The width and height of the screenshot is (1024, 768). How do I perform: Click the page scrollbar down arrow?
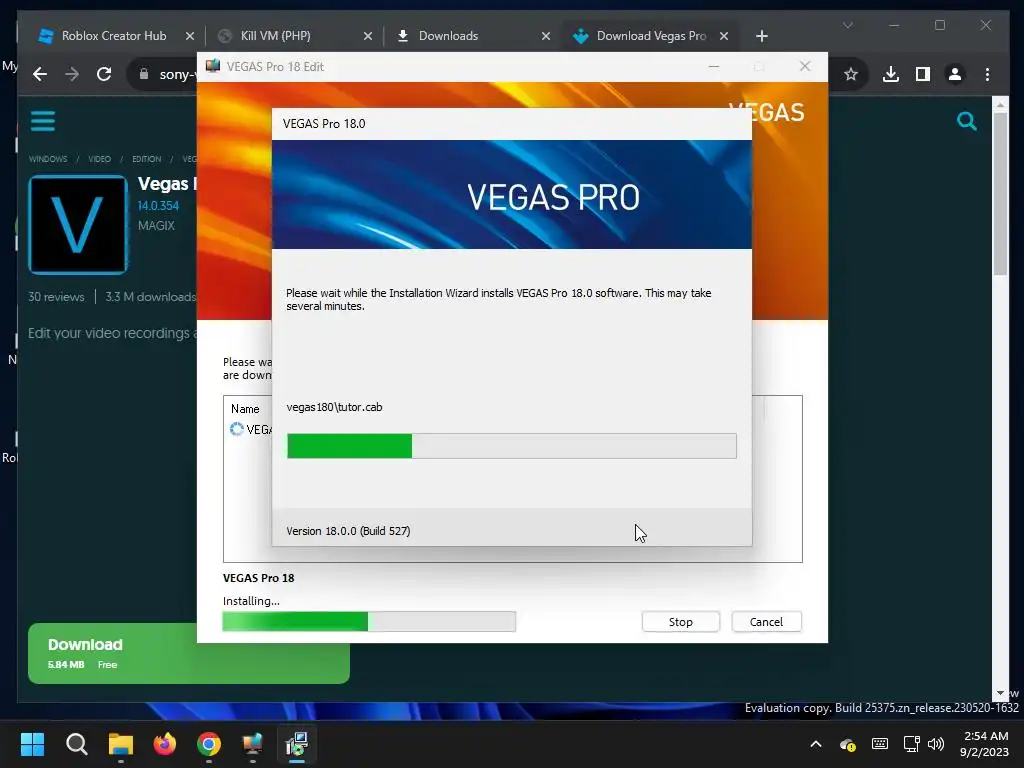(1000, 694)
